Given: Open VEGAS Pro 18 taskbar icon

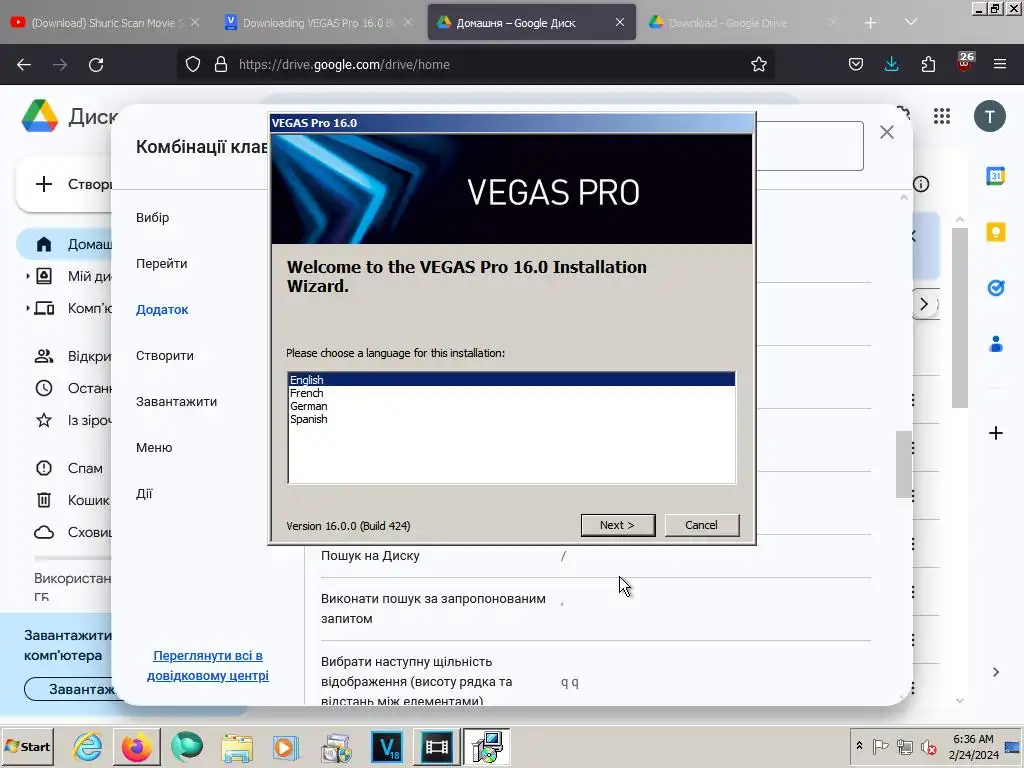Looking at the screenshot, I should click(x=387, y=746).
